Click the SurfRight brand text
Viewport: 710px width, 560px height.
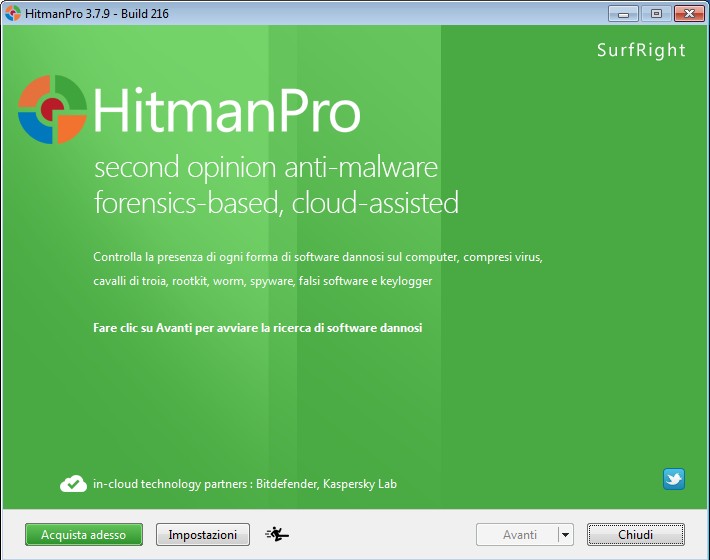pyautogui.click(x=641, y=50)
